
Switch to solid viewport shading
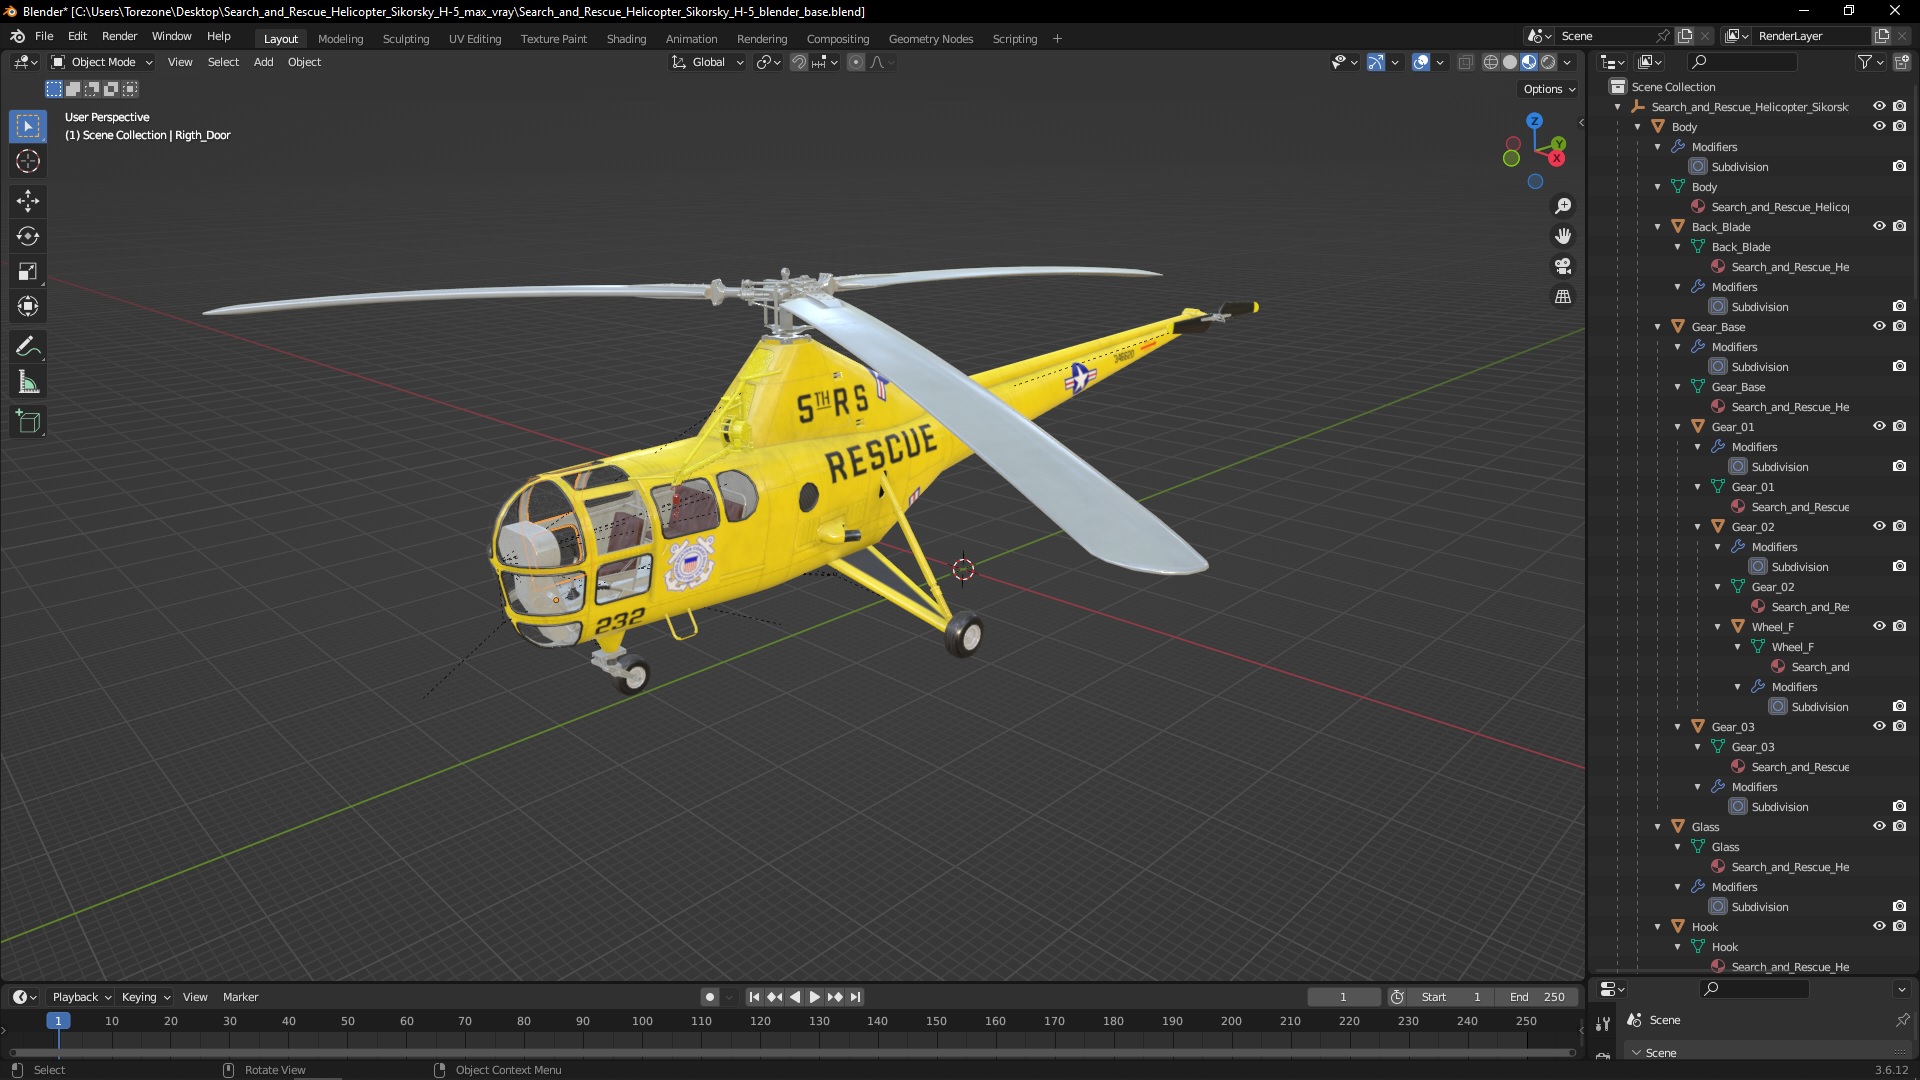(x=1510, y=62)
